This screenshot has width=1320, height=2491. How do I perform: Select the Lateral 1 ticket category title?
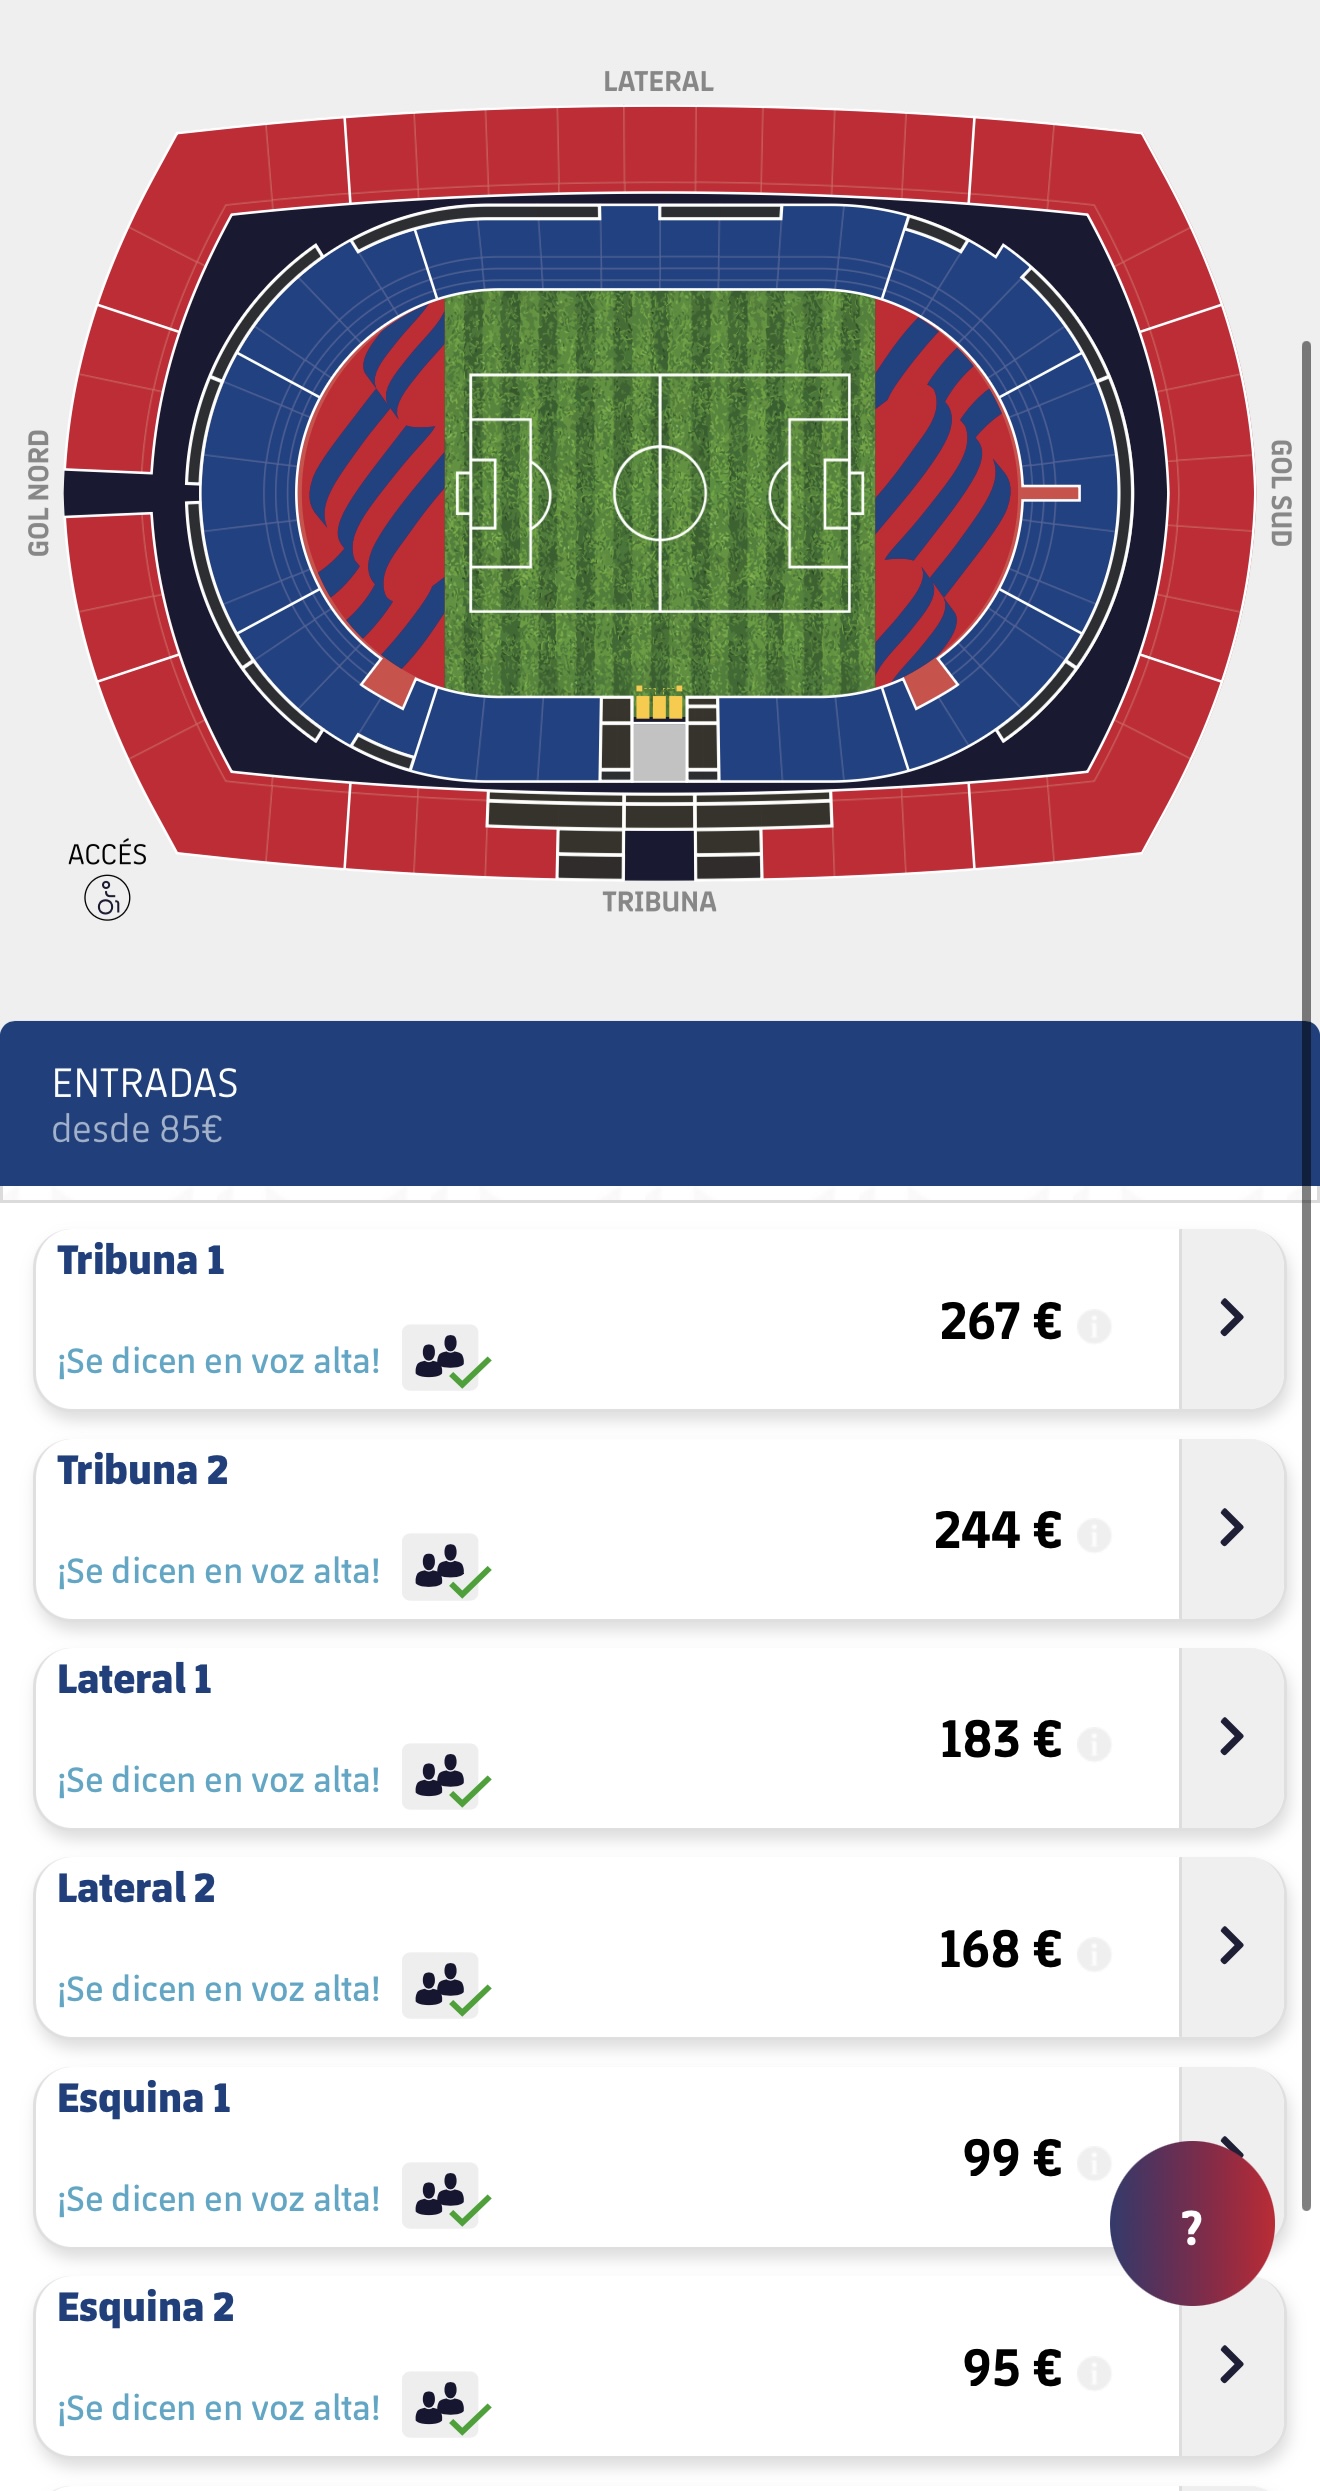point(134,1680)
